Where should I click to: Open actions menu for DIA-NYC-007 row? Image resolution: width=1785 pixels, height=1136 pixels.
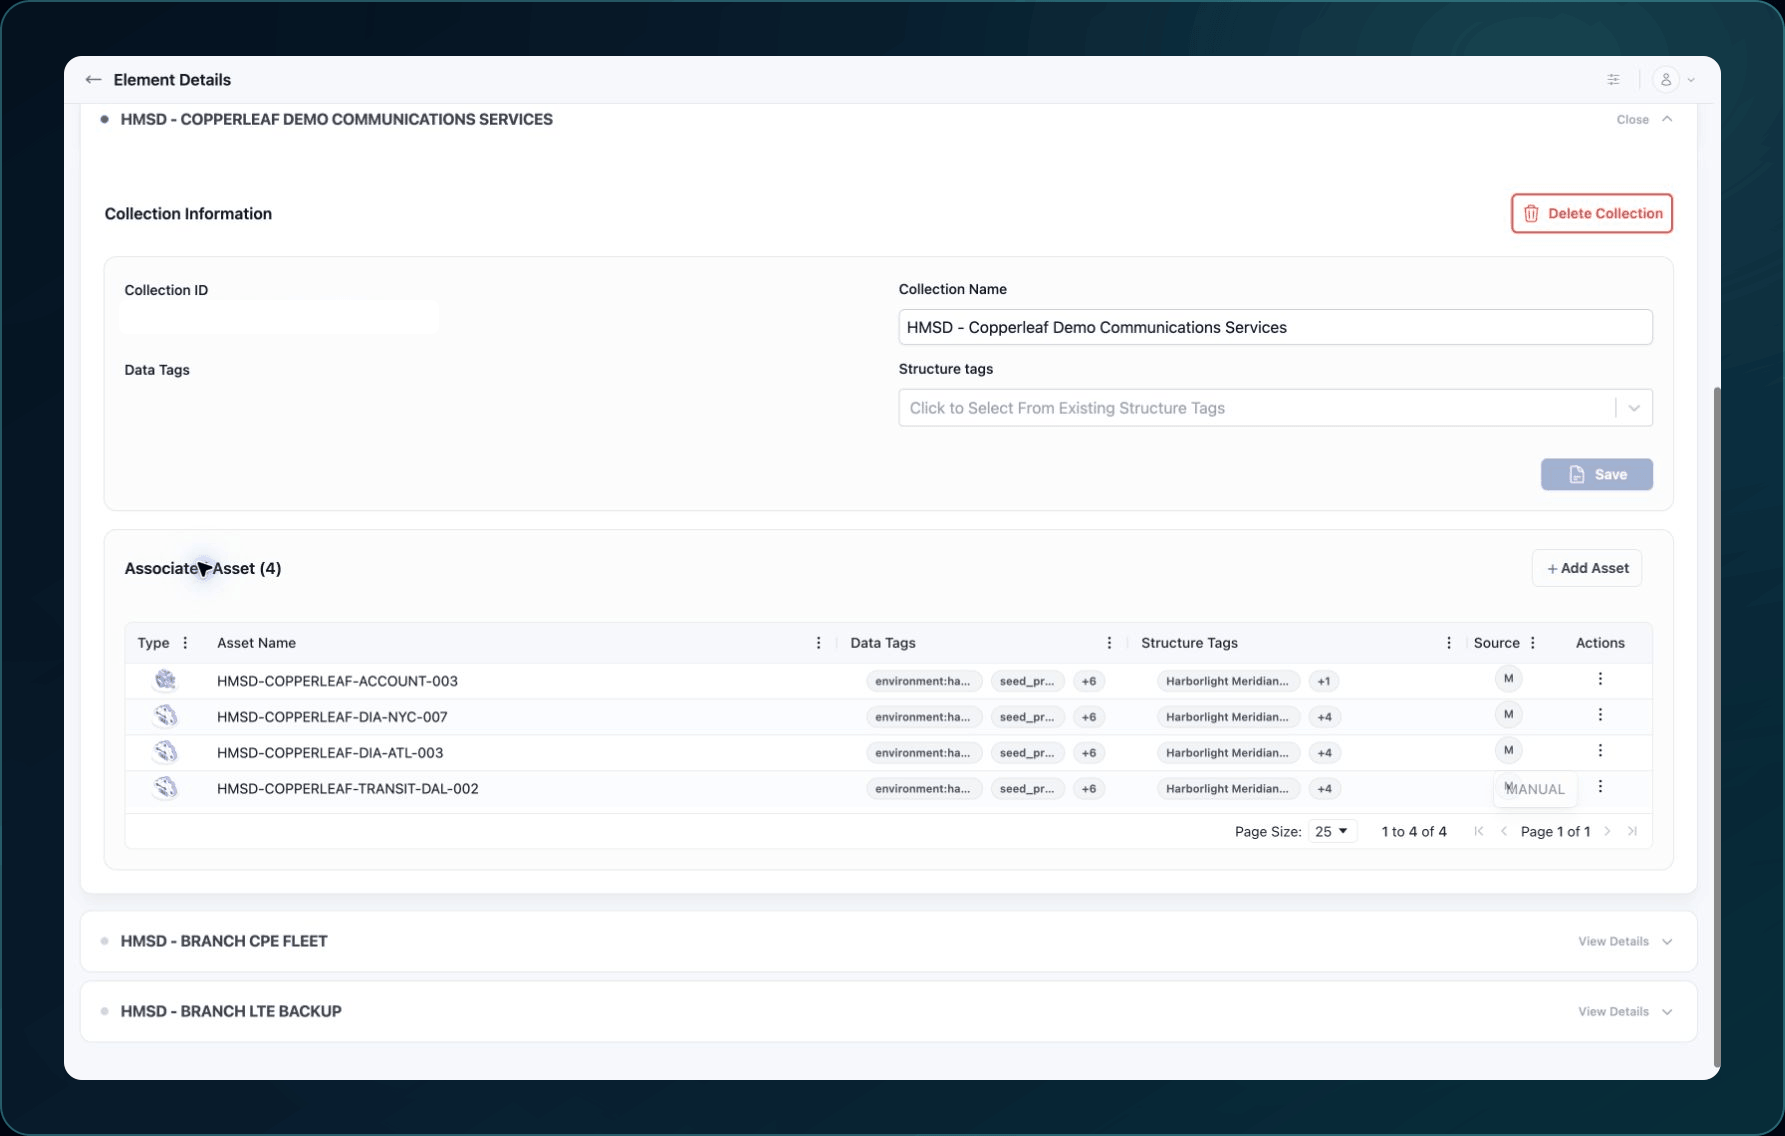pos(1600,715)
